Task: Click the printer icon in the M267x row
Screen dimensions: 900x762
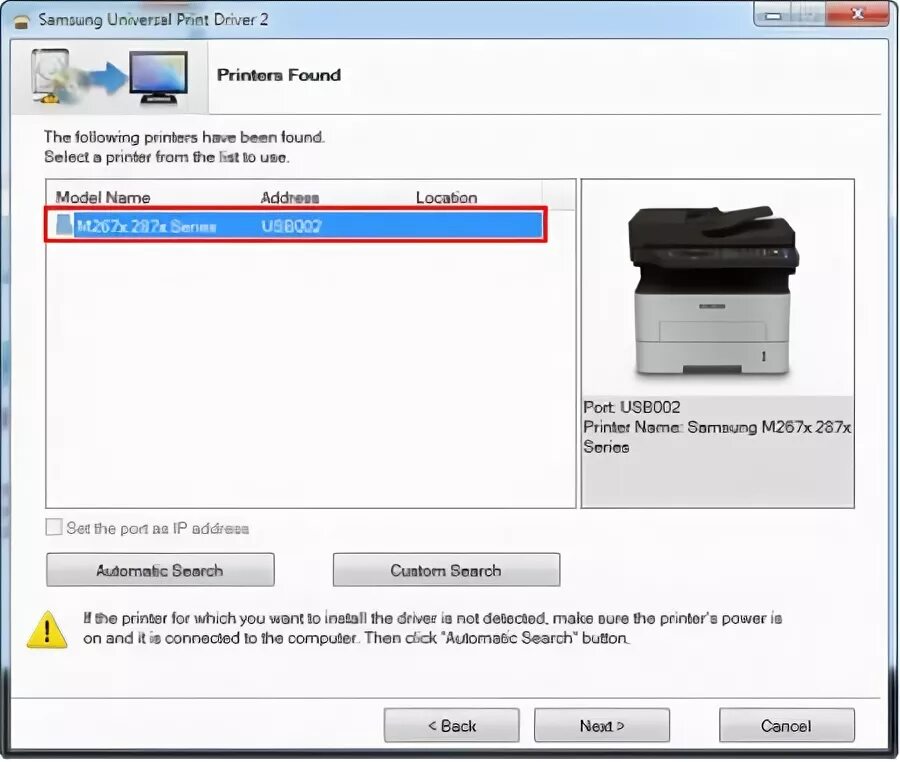Action: [x=64, y=225]
